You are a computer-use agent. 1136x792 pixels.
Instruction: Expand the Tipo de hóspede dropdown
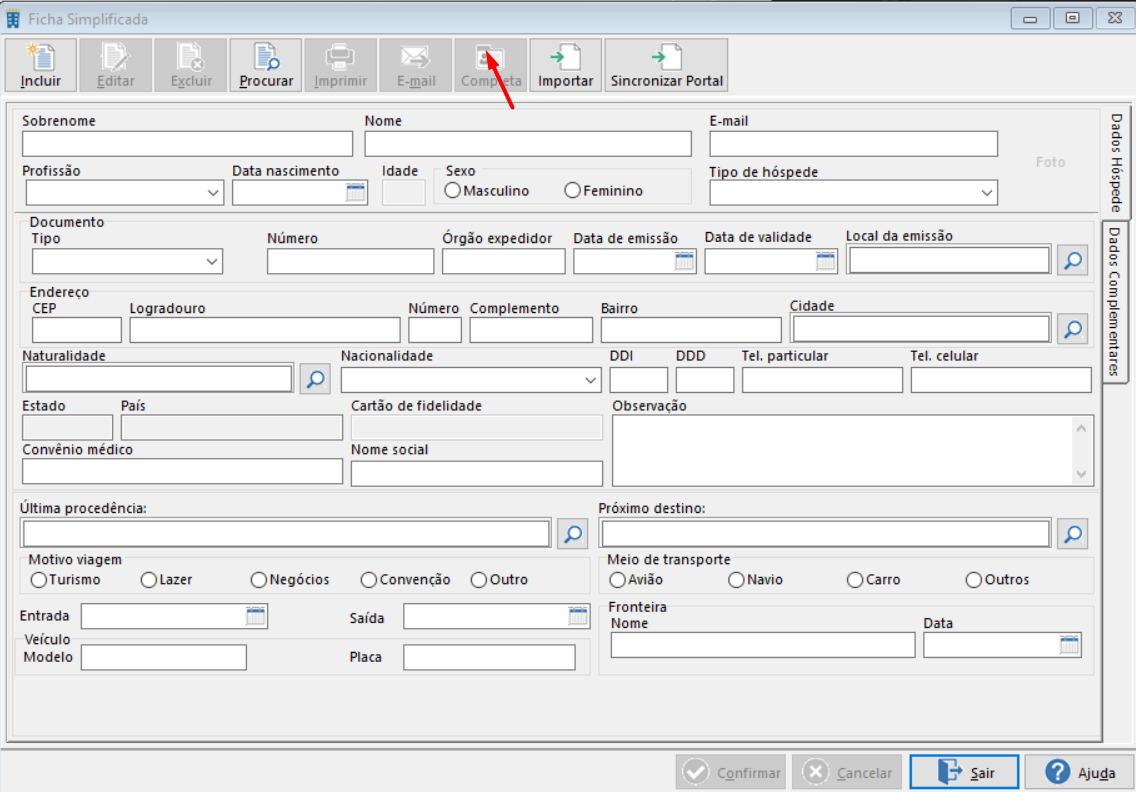point(986,193)
